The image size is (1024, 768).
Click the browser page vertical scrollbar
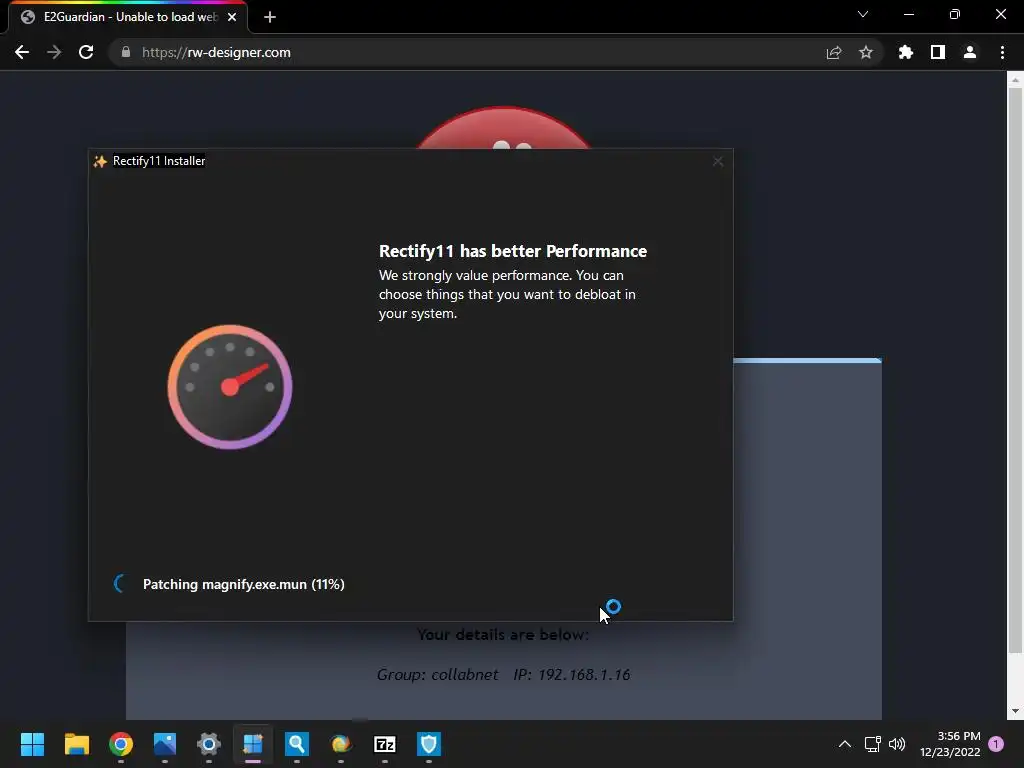coord(1015,369)
